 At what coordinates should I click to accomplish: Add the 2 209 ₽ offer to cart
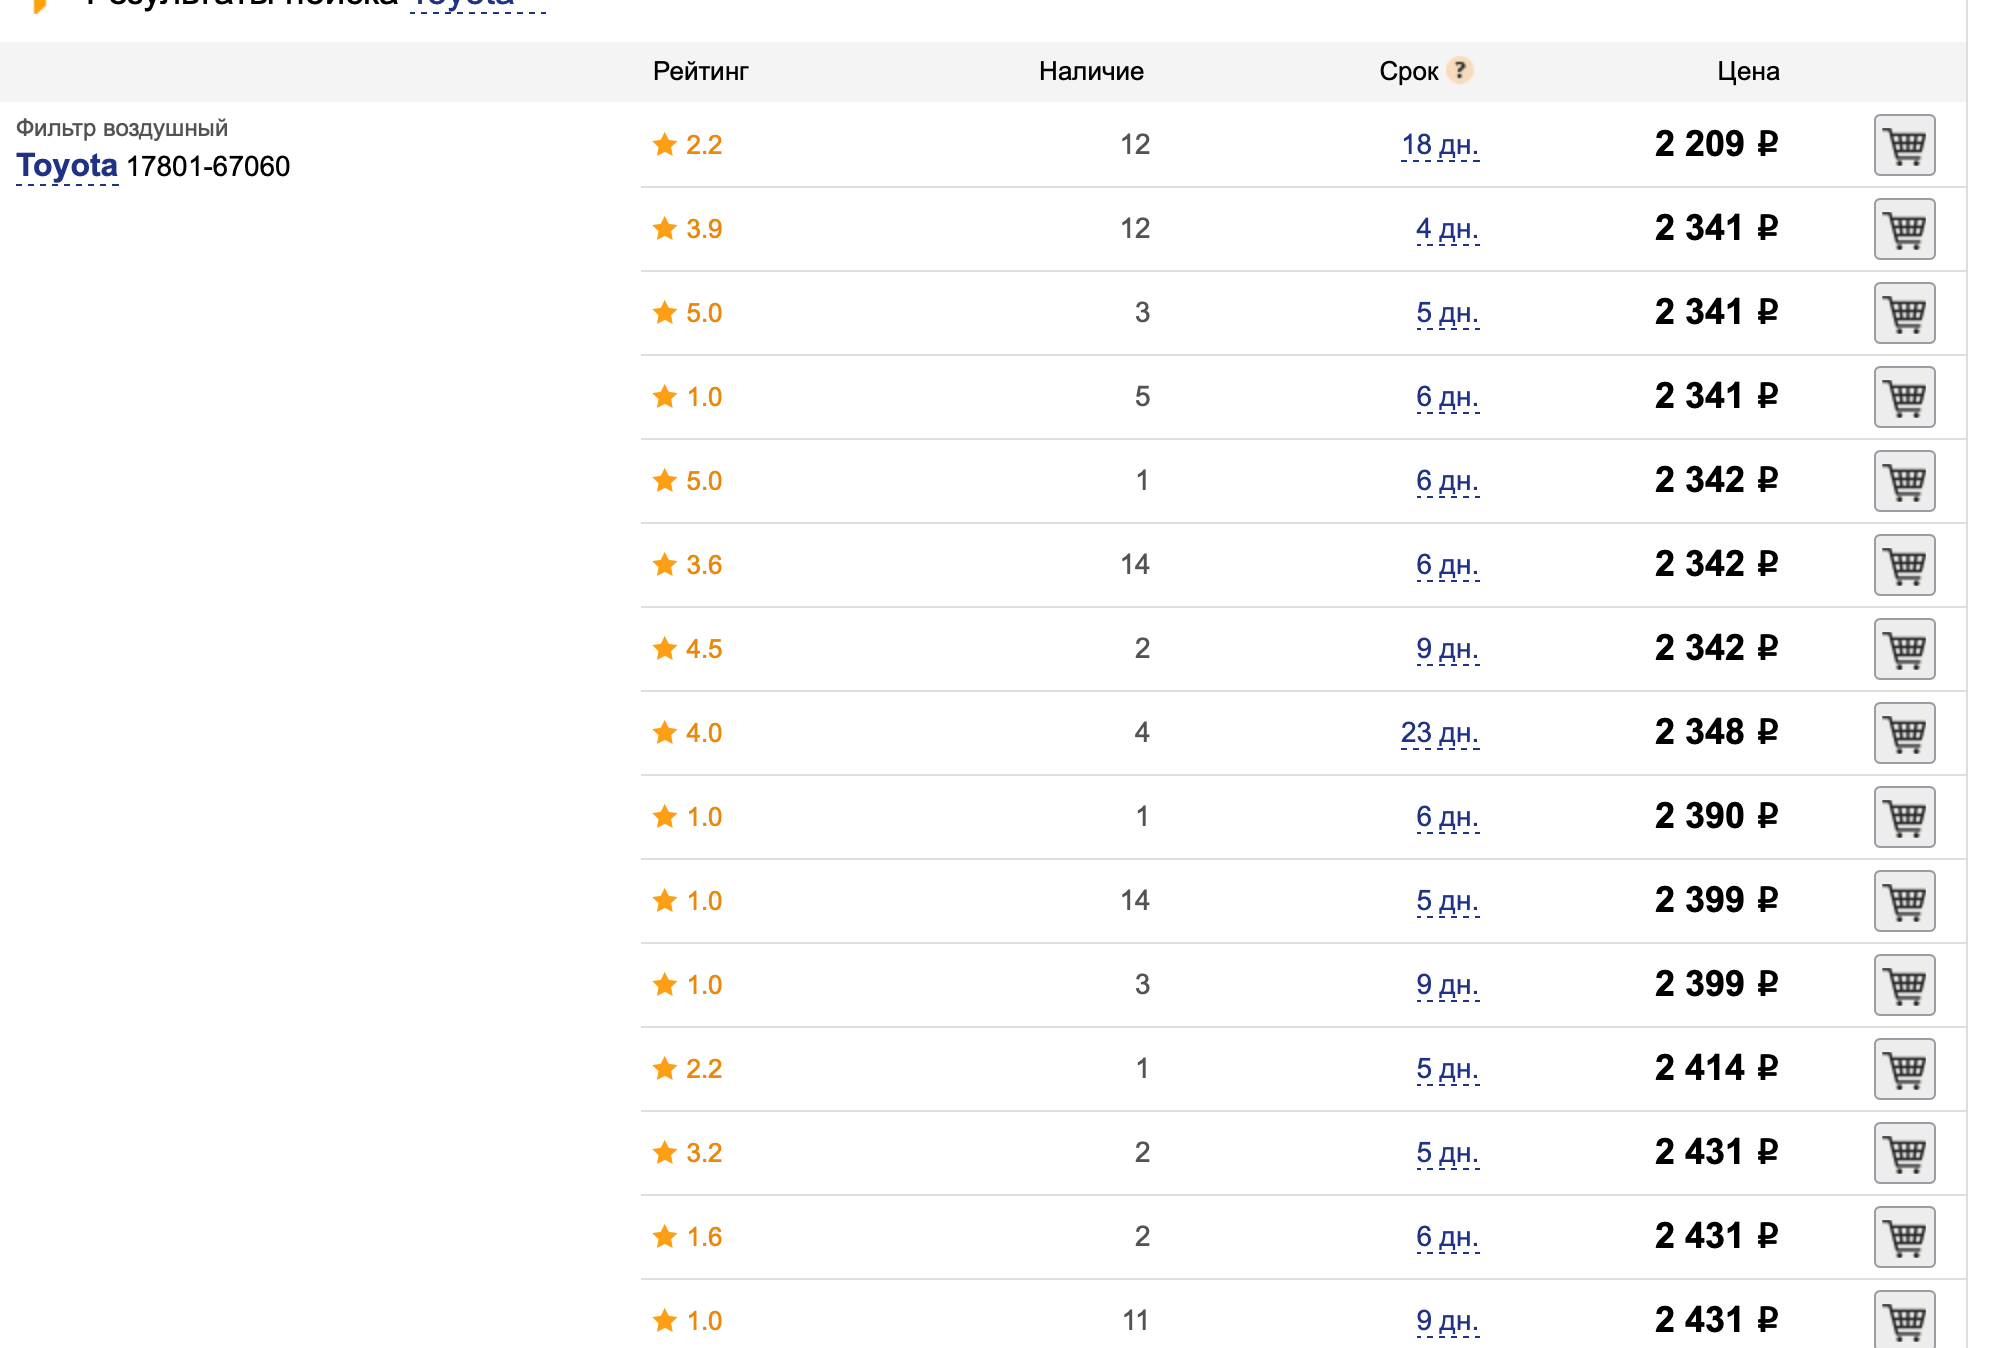coord(1904,145)
